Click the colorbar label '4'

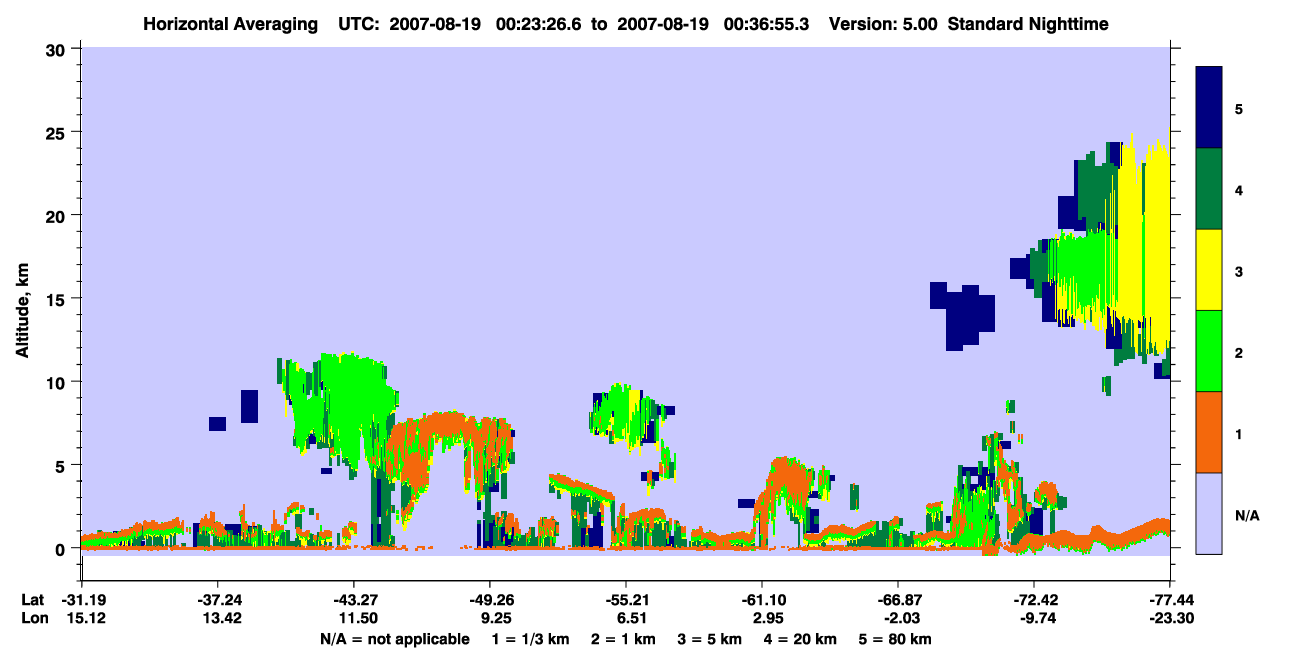(x=1238, y=189)
